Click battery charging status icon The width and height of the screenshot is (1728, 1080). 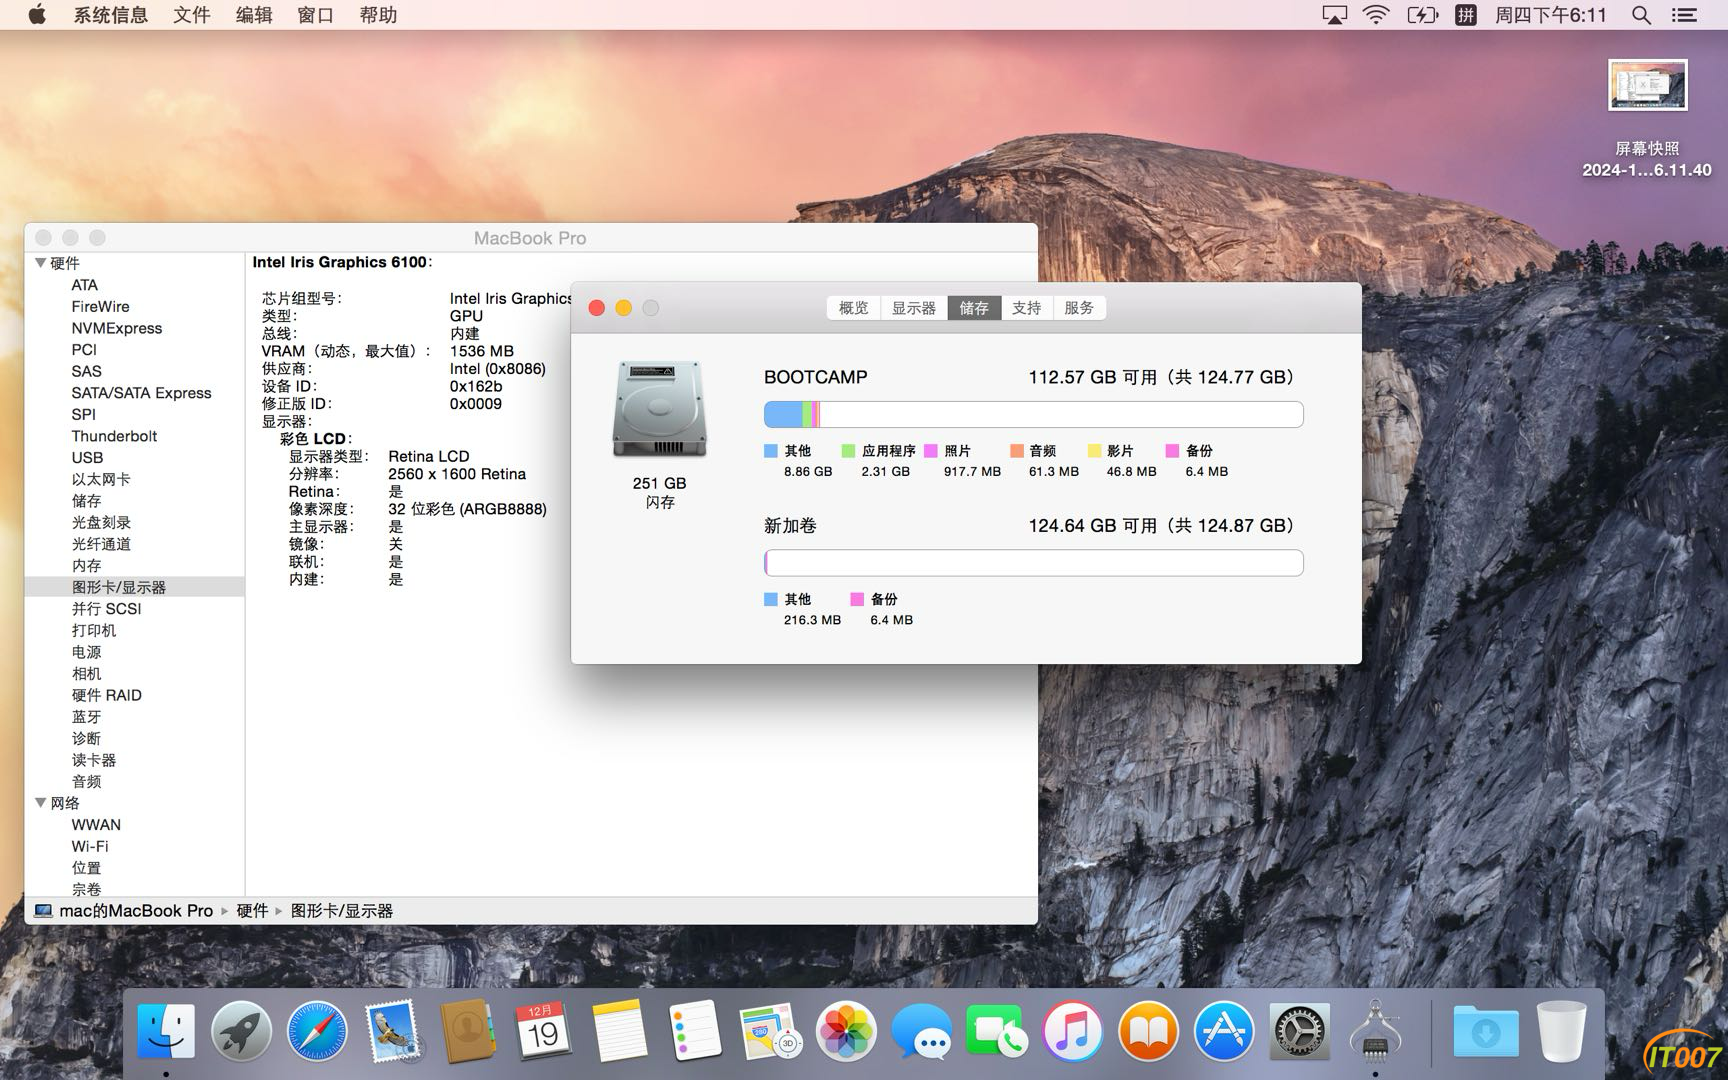tap(1422, 15)
